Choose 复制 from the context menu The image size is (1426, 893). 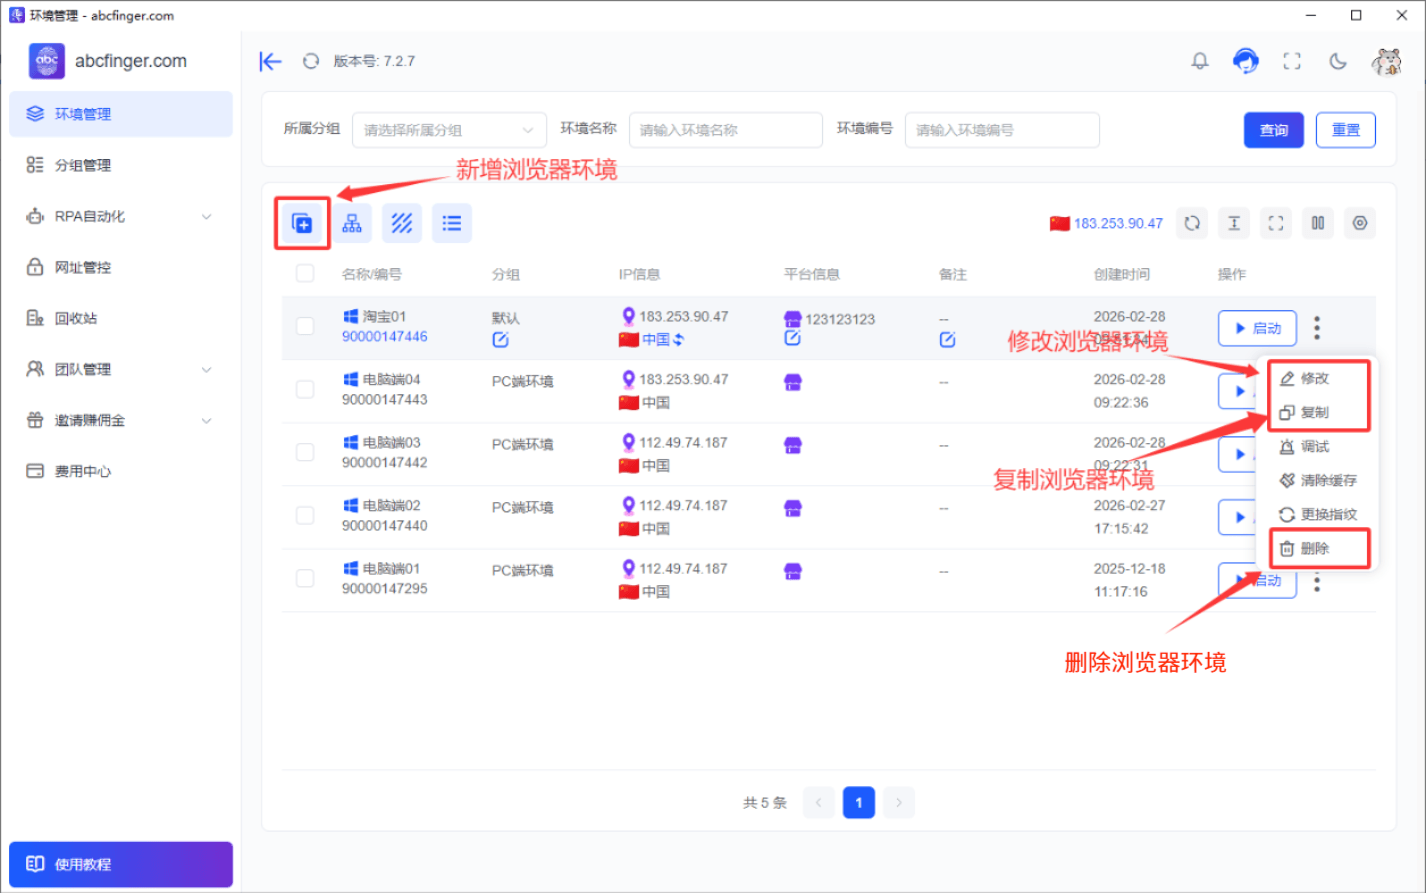pos(1317,412)
